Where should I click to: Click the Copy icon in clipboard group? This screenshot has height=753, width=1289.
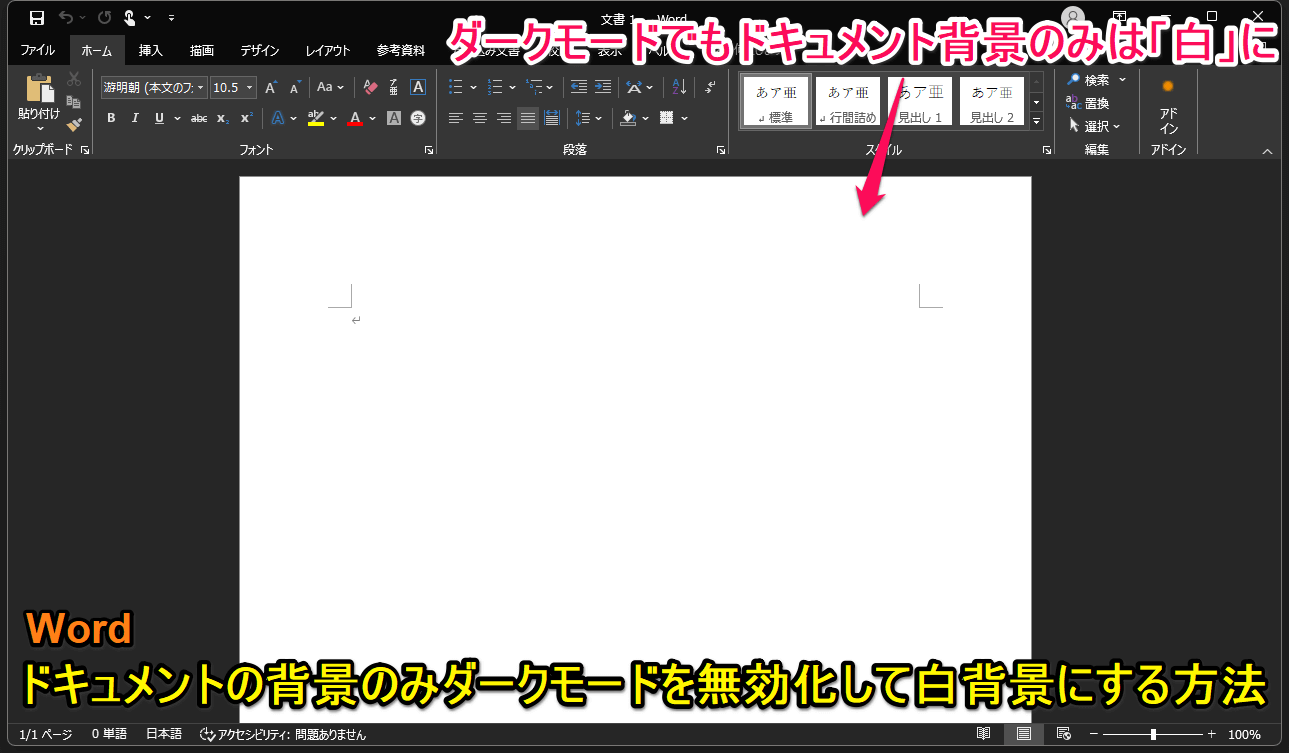pos(74,102)
